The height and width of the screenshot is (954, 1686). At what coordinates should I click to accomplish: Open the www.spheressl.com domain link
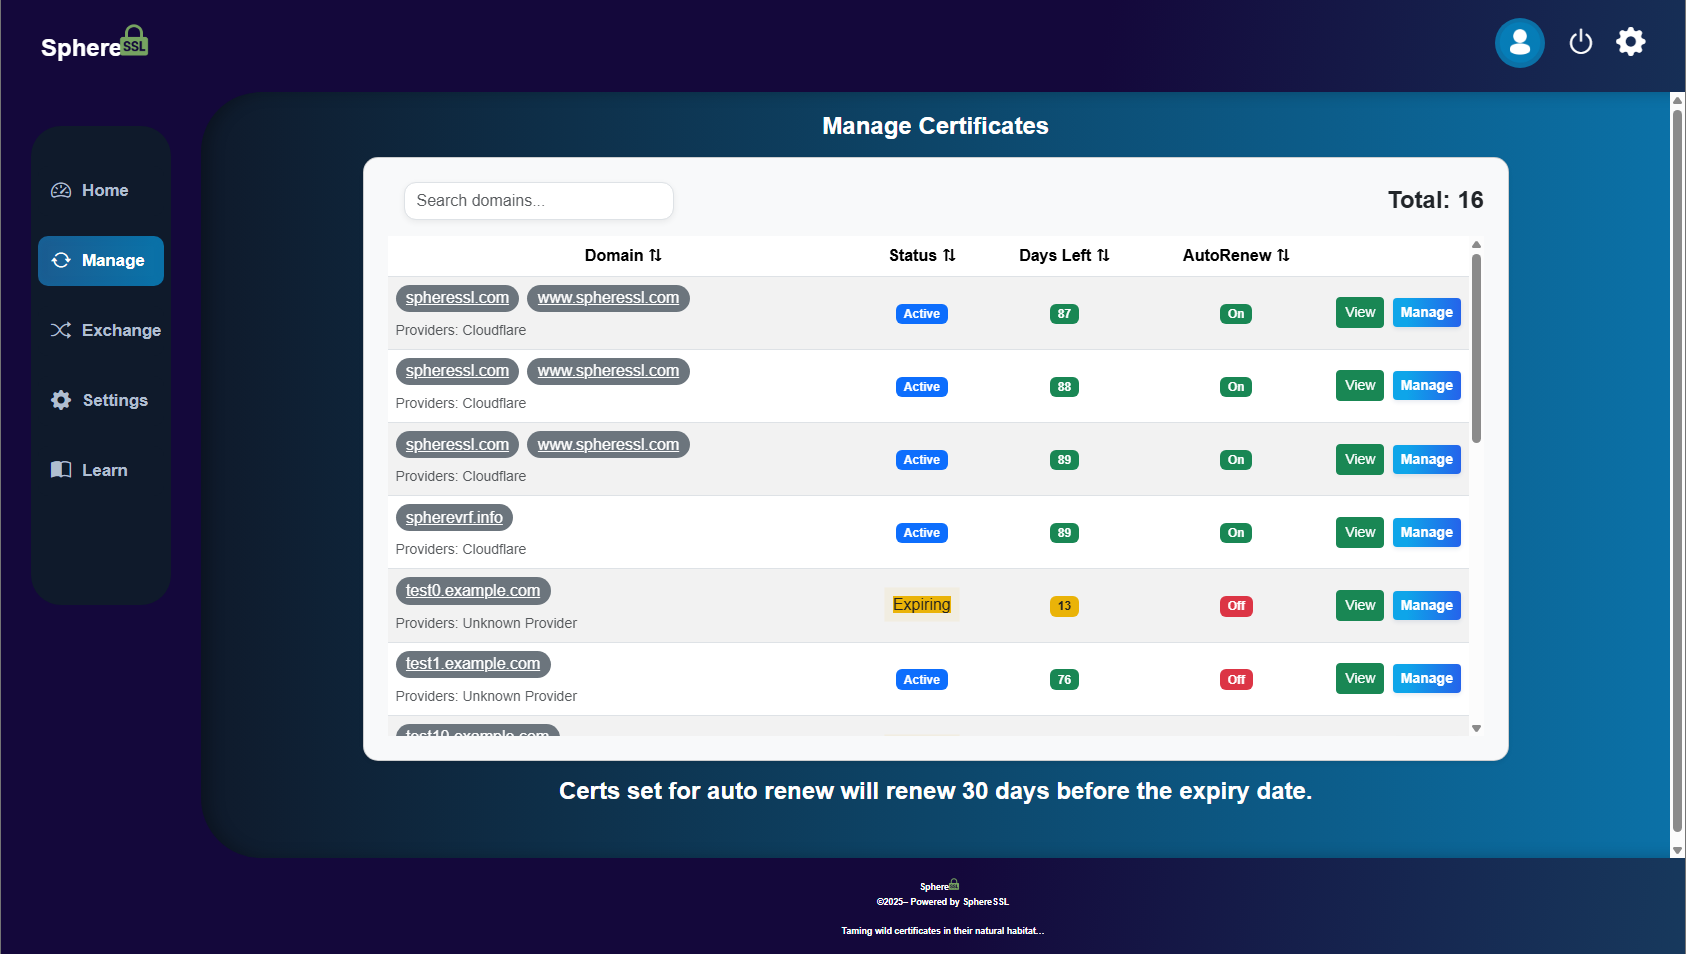608,297
